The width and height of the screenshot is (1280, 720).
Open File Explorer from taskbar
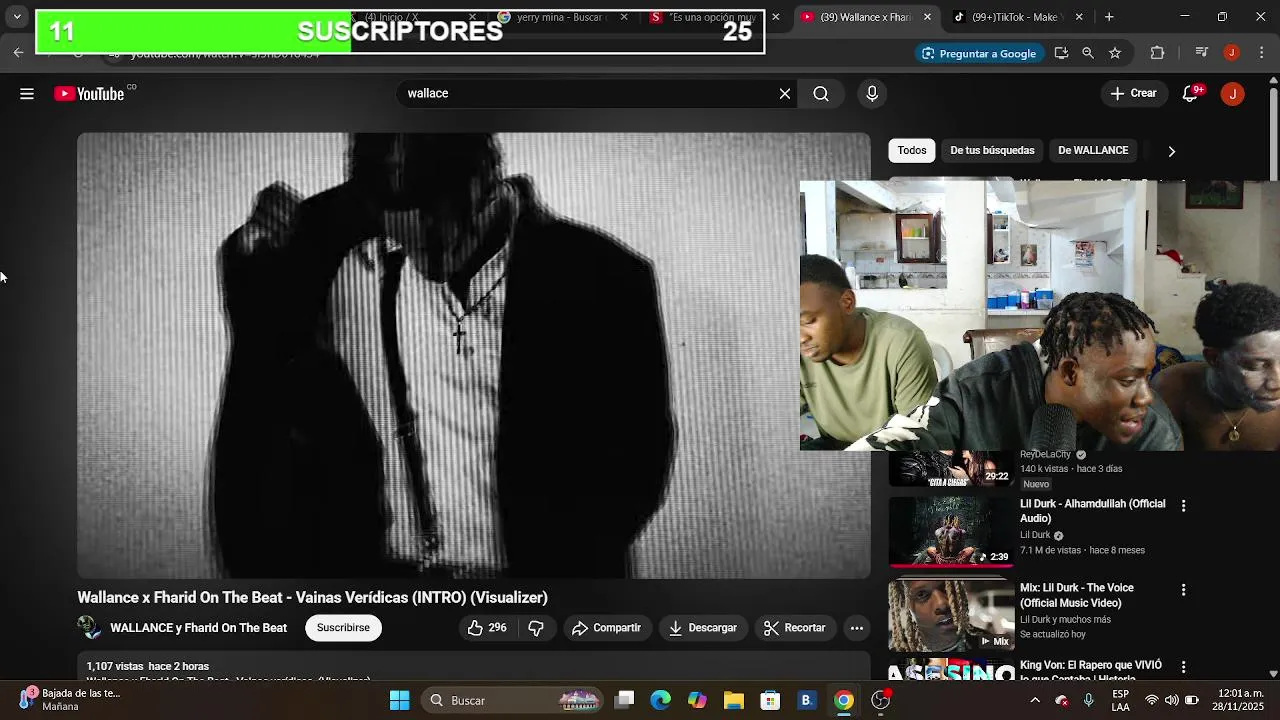tap(734, 700)
